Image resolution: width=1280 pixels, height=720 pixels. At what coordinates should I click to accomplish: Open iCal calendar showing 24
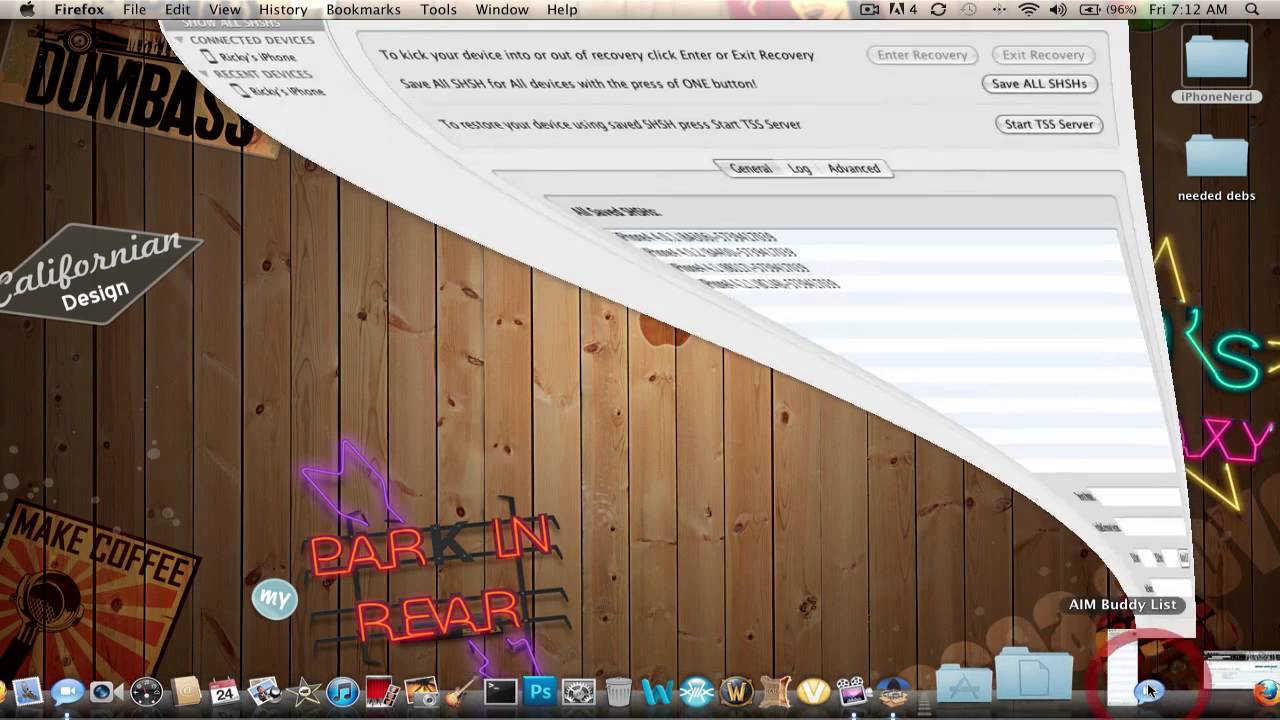224,691
